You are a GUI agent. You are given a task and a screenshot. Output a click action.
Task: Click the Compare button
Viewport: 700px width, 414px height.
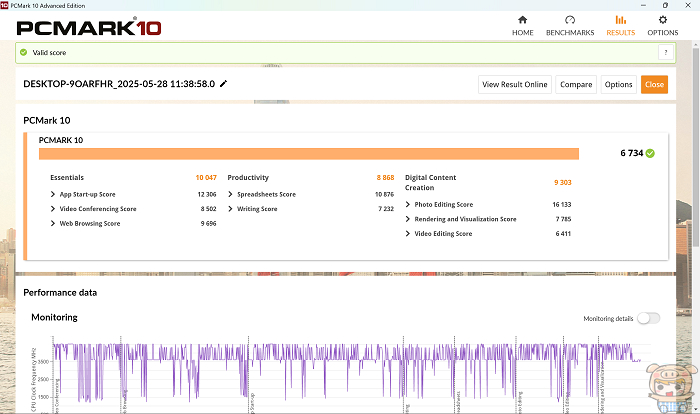point(576,84)
